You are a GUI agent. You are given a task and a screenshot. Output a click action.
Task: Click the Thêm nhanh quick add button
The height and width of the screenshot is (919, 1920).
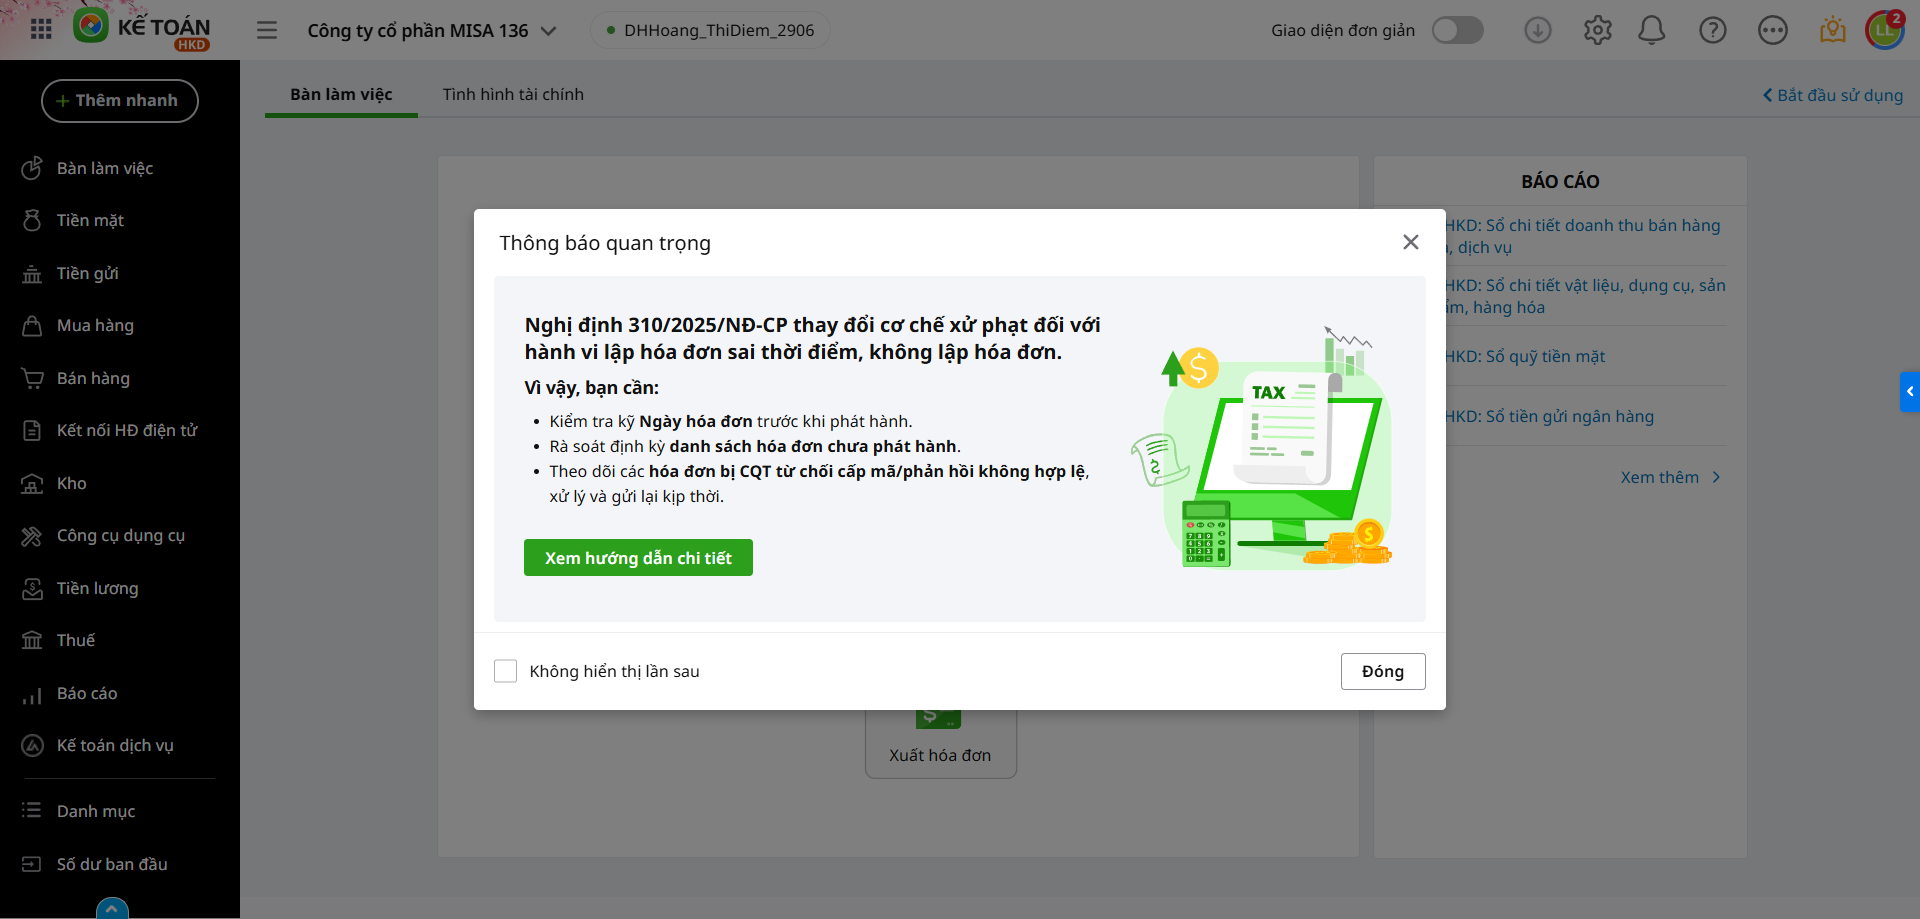[120, 101]
